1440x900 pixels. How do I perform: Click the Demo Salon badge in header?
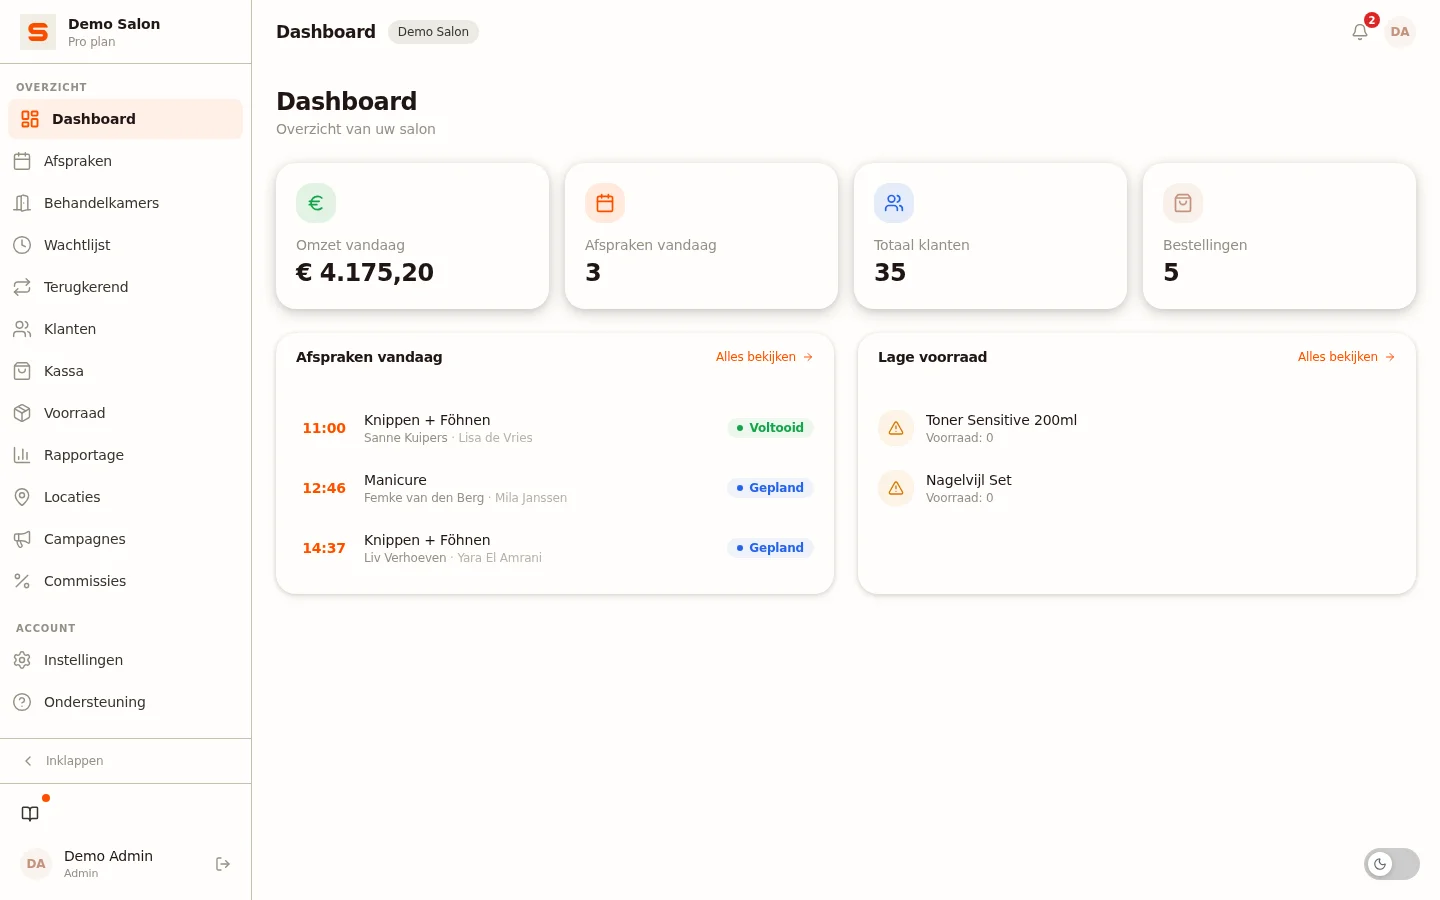click(433, 32)
